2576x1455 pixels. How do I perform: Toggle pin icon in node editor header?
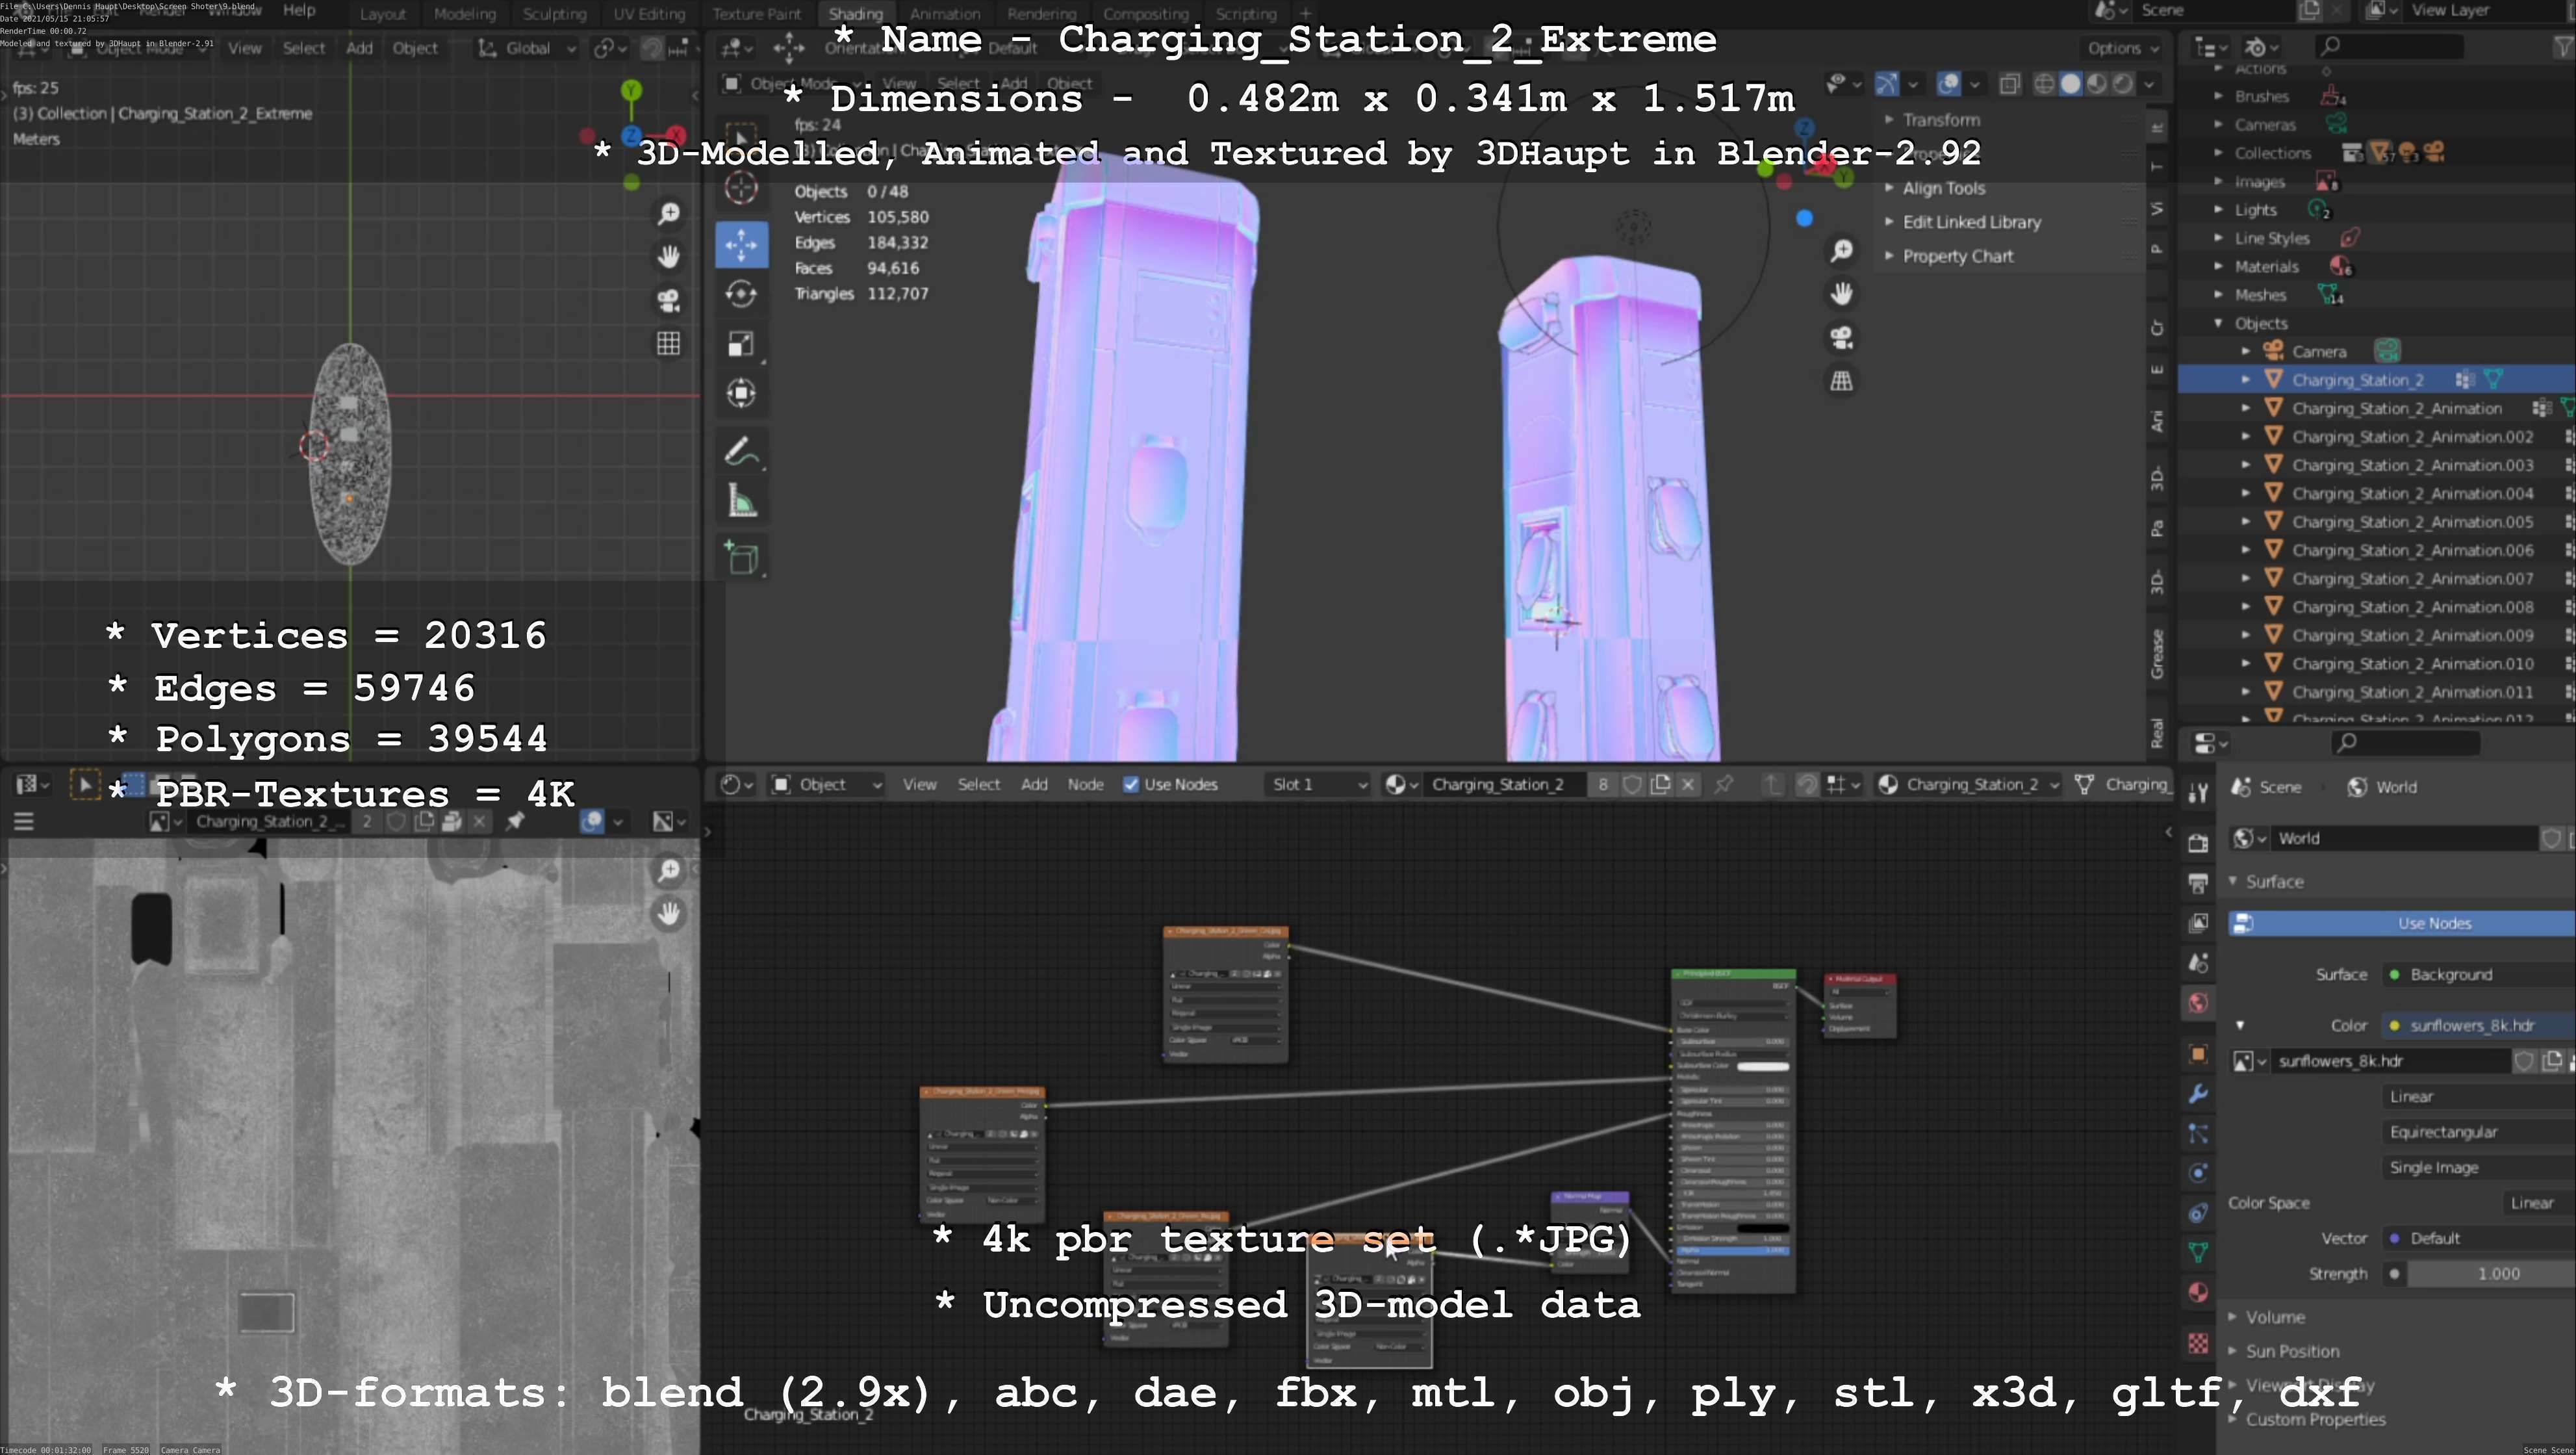pos(1724,785)
